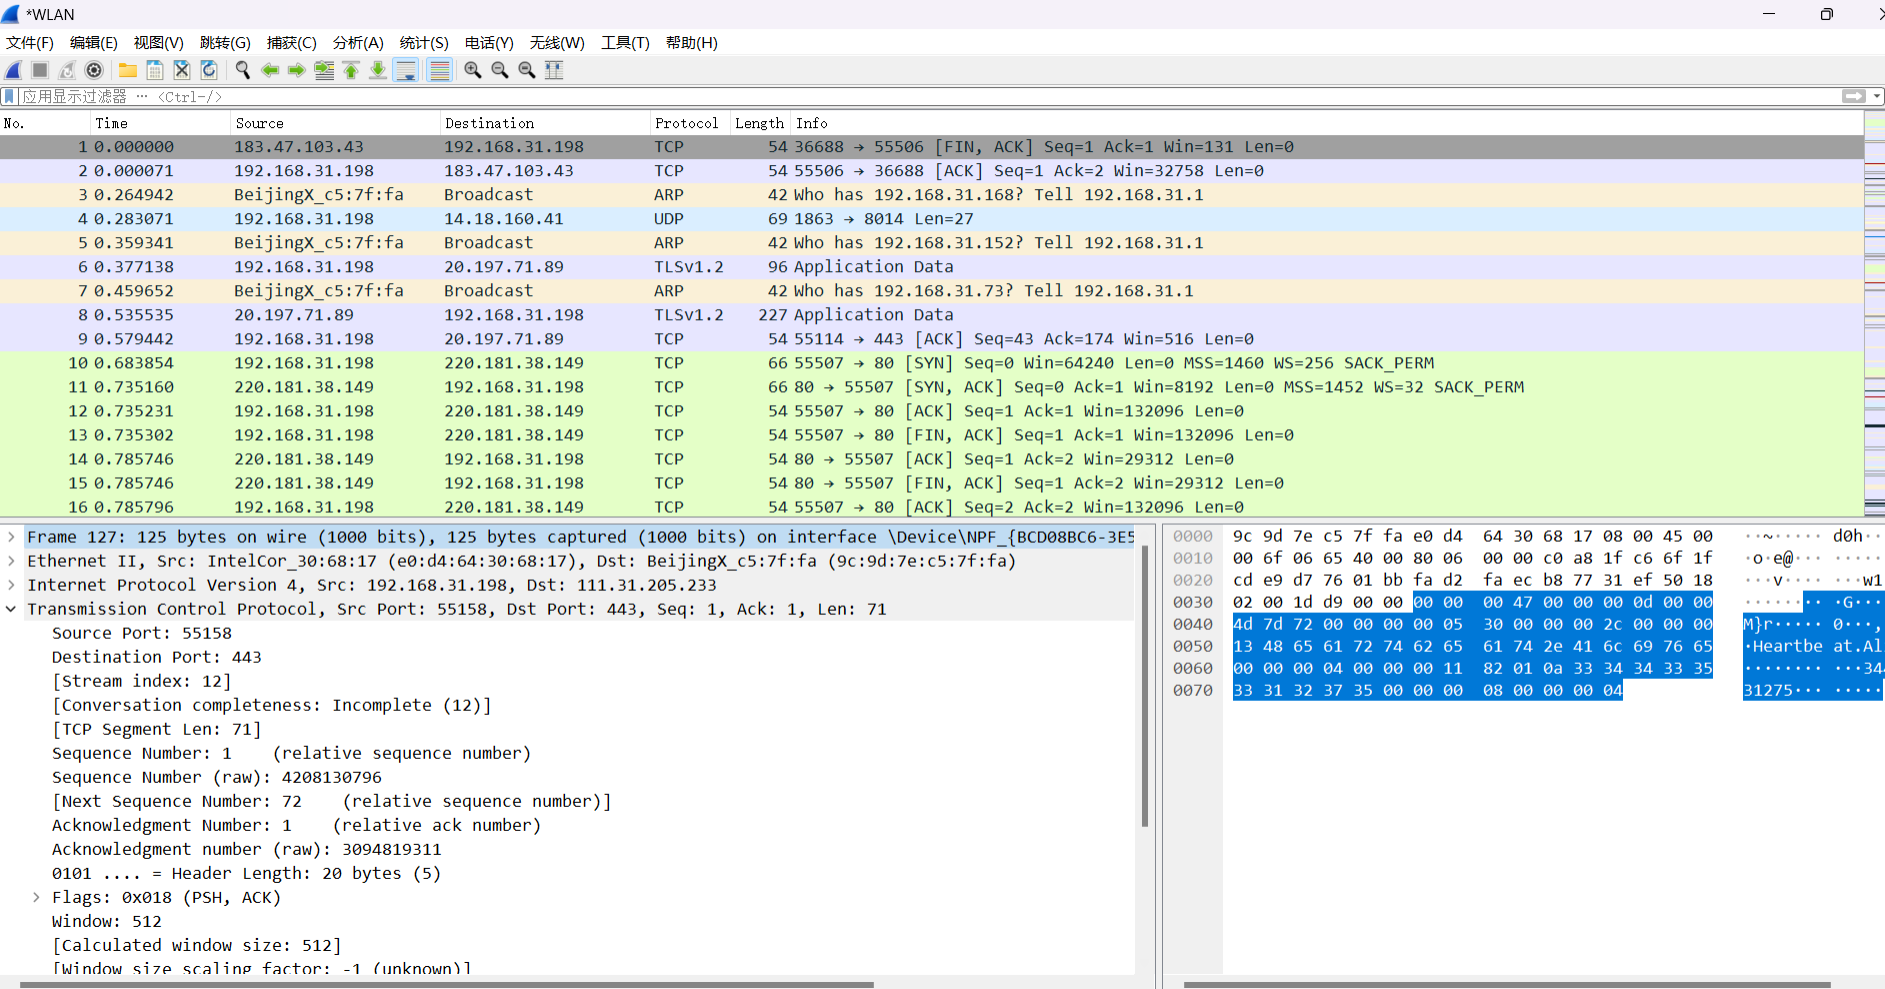
Task: Open the 分析(A) menu
Action: coord(358,43)
